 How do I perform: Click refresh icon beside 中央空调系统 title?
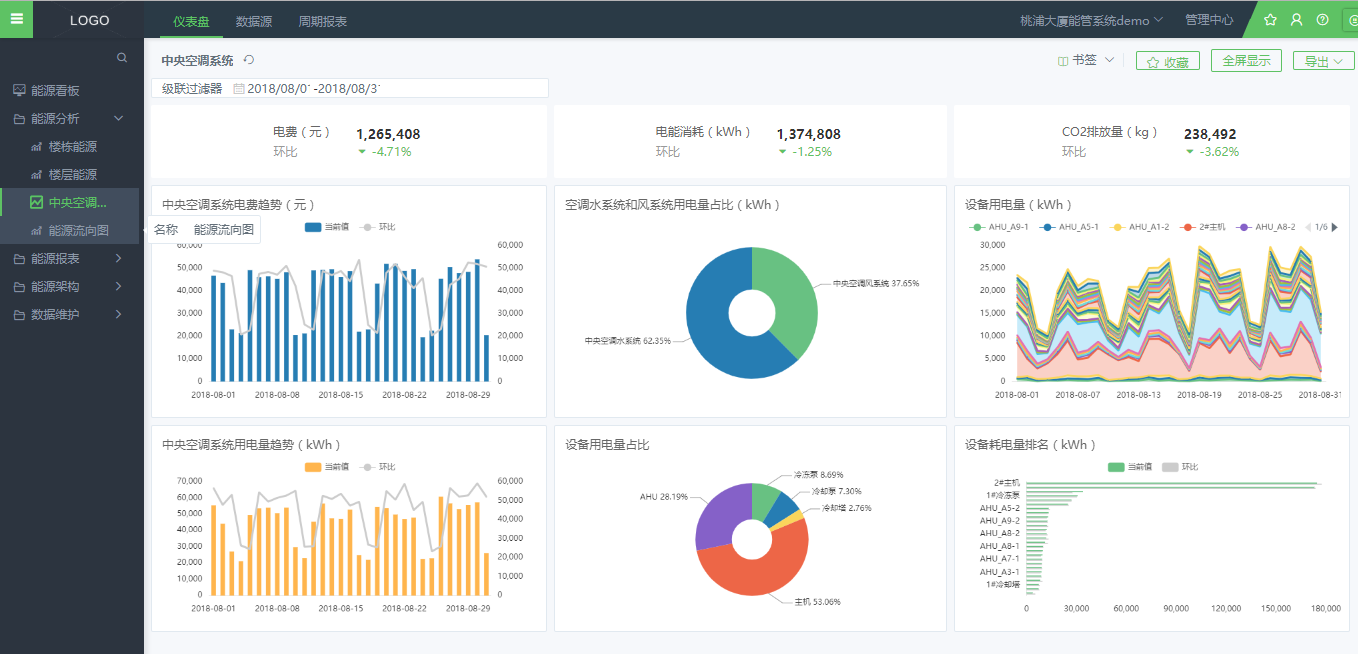(249, 60)
